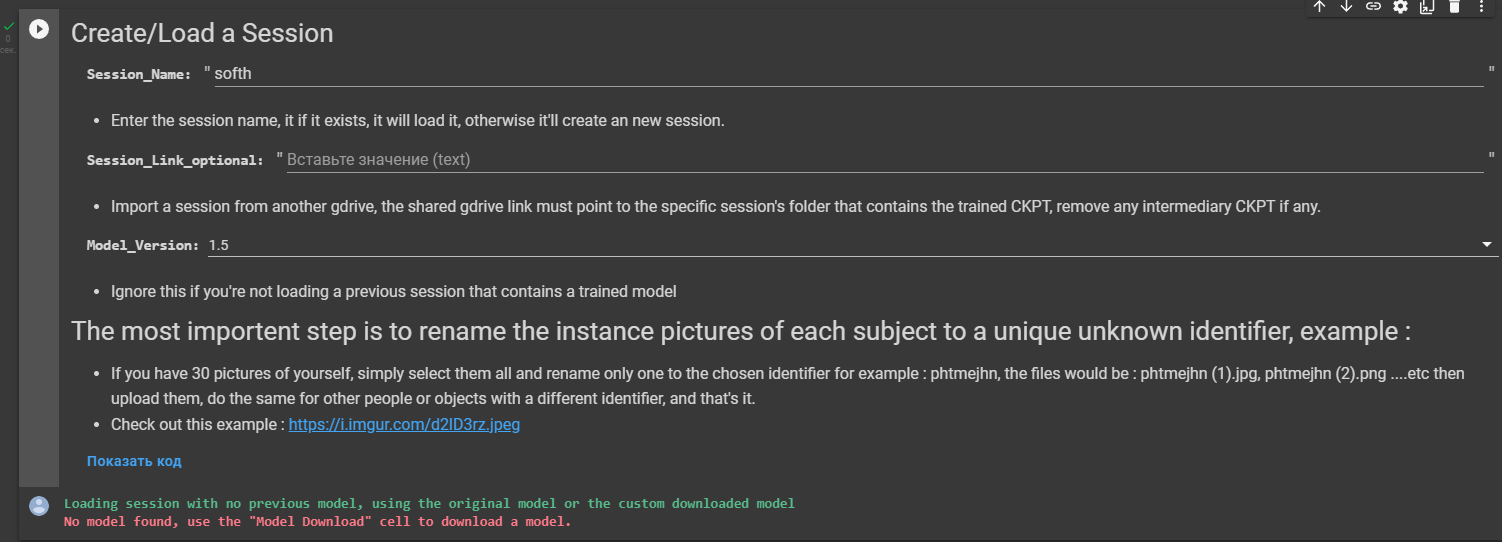Open more cell actions menu

1481,6
